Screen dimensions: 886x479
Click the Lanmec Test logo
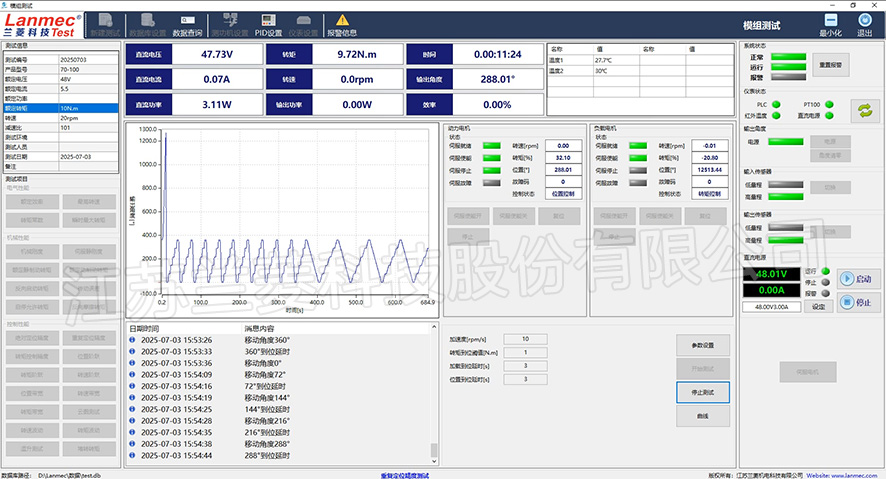(42, 26)
